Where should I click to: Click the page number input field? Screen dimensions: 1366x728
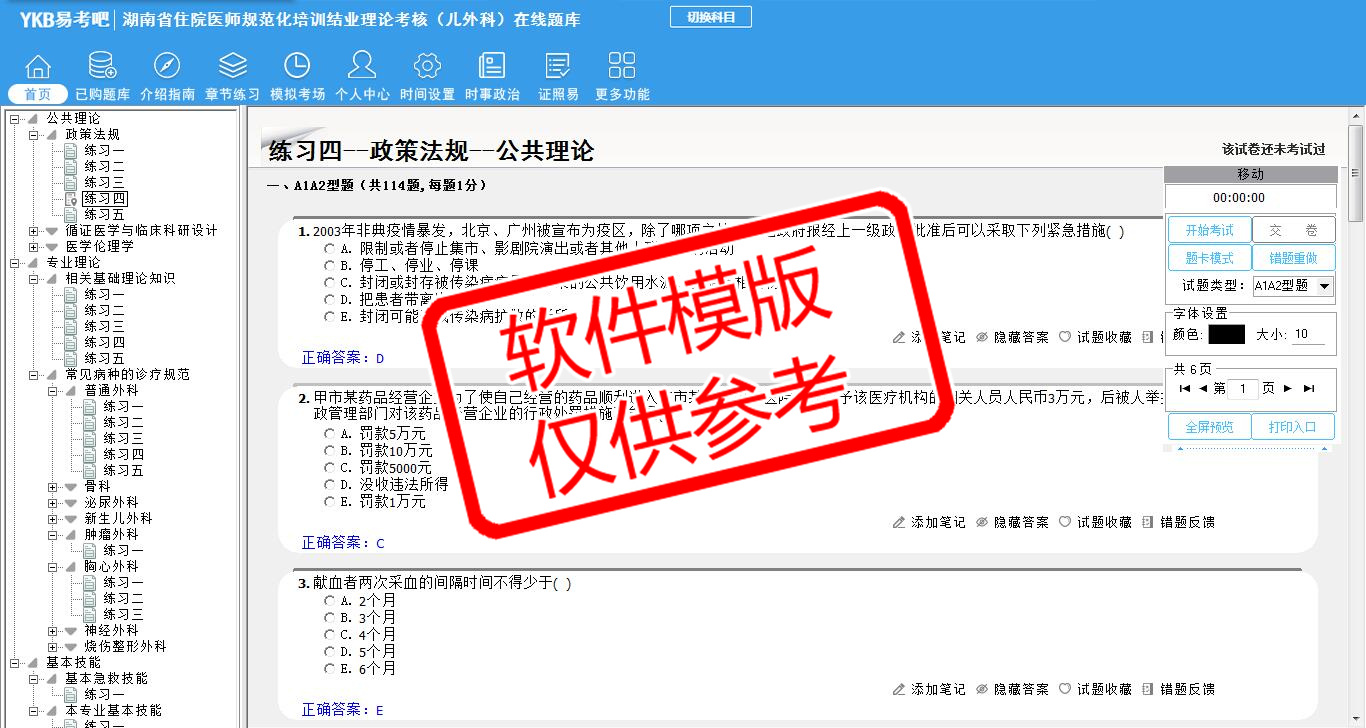[x=1242, y=389]
